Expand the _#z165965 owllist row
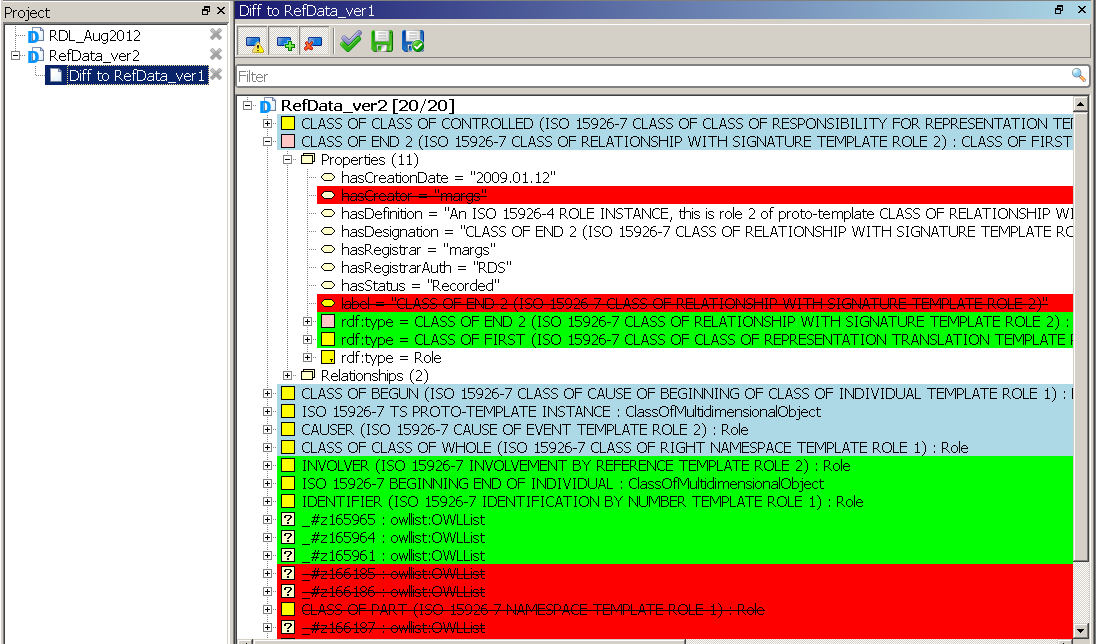Viewport: 1096px width, 644px height. pos(267,520)
